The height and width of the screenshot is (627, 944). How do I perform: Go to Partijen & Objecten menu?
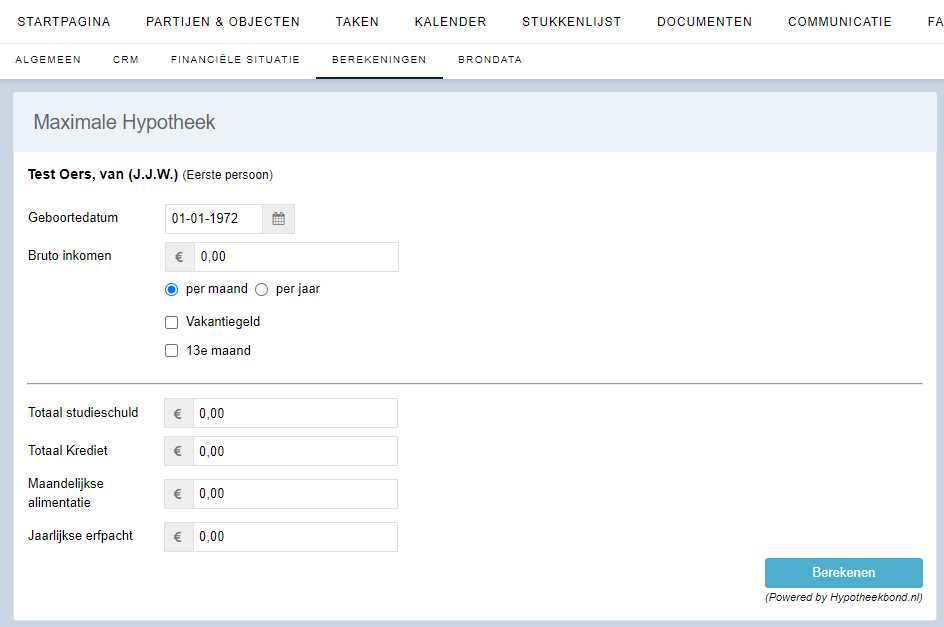(x=223, y=22)
